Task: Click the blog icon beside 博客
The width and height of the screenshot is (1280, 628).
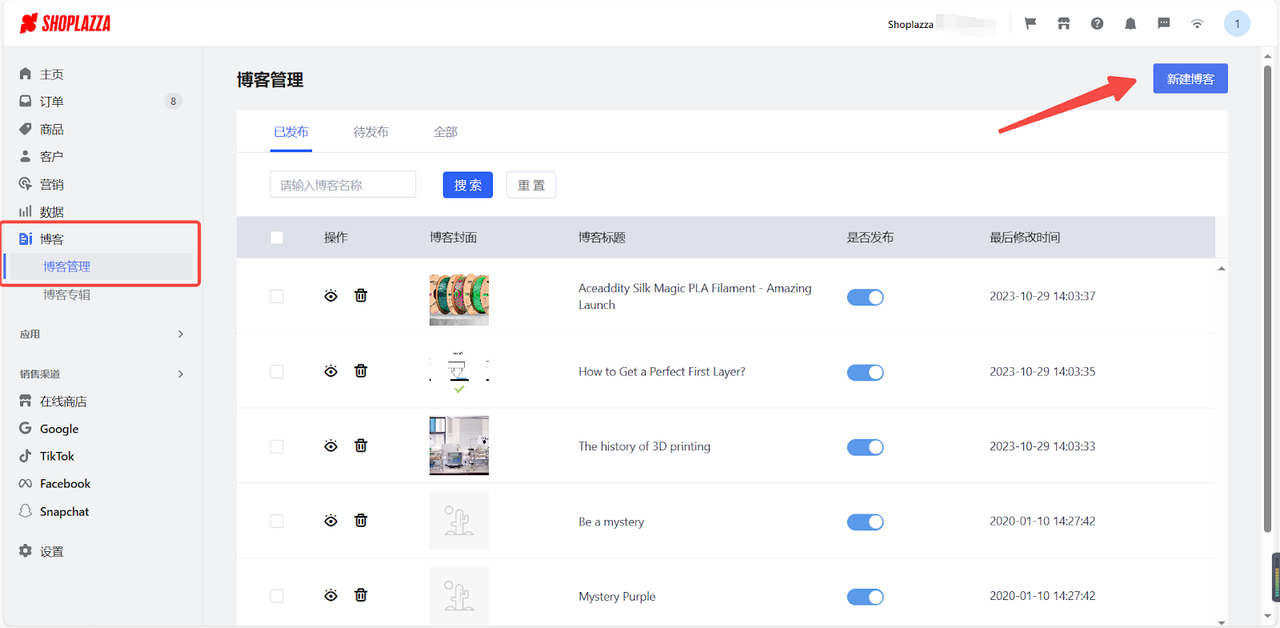Action: pos(26,239)
